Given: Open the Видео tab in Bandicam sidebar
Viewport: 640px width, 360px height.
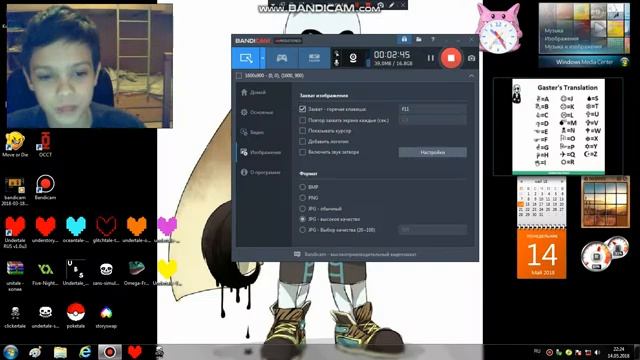Looking at the screenshot, I should 252,132.
